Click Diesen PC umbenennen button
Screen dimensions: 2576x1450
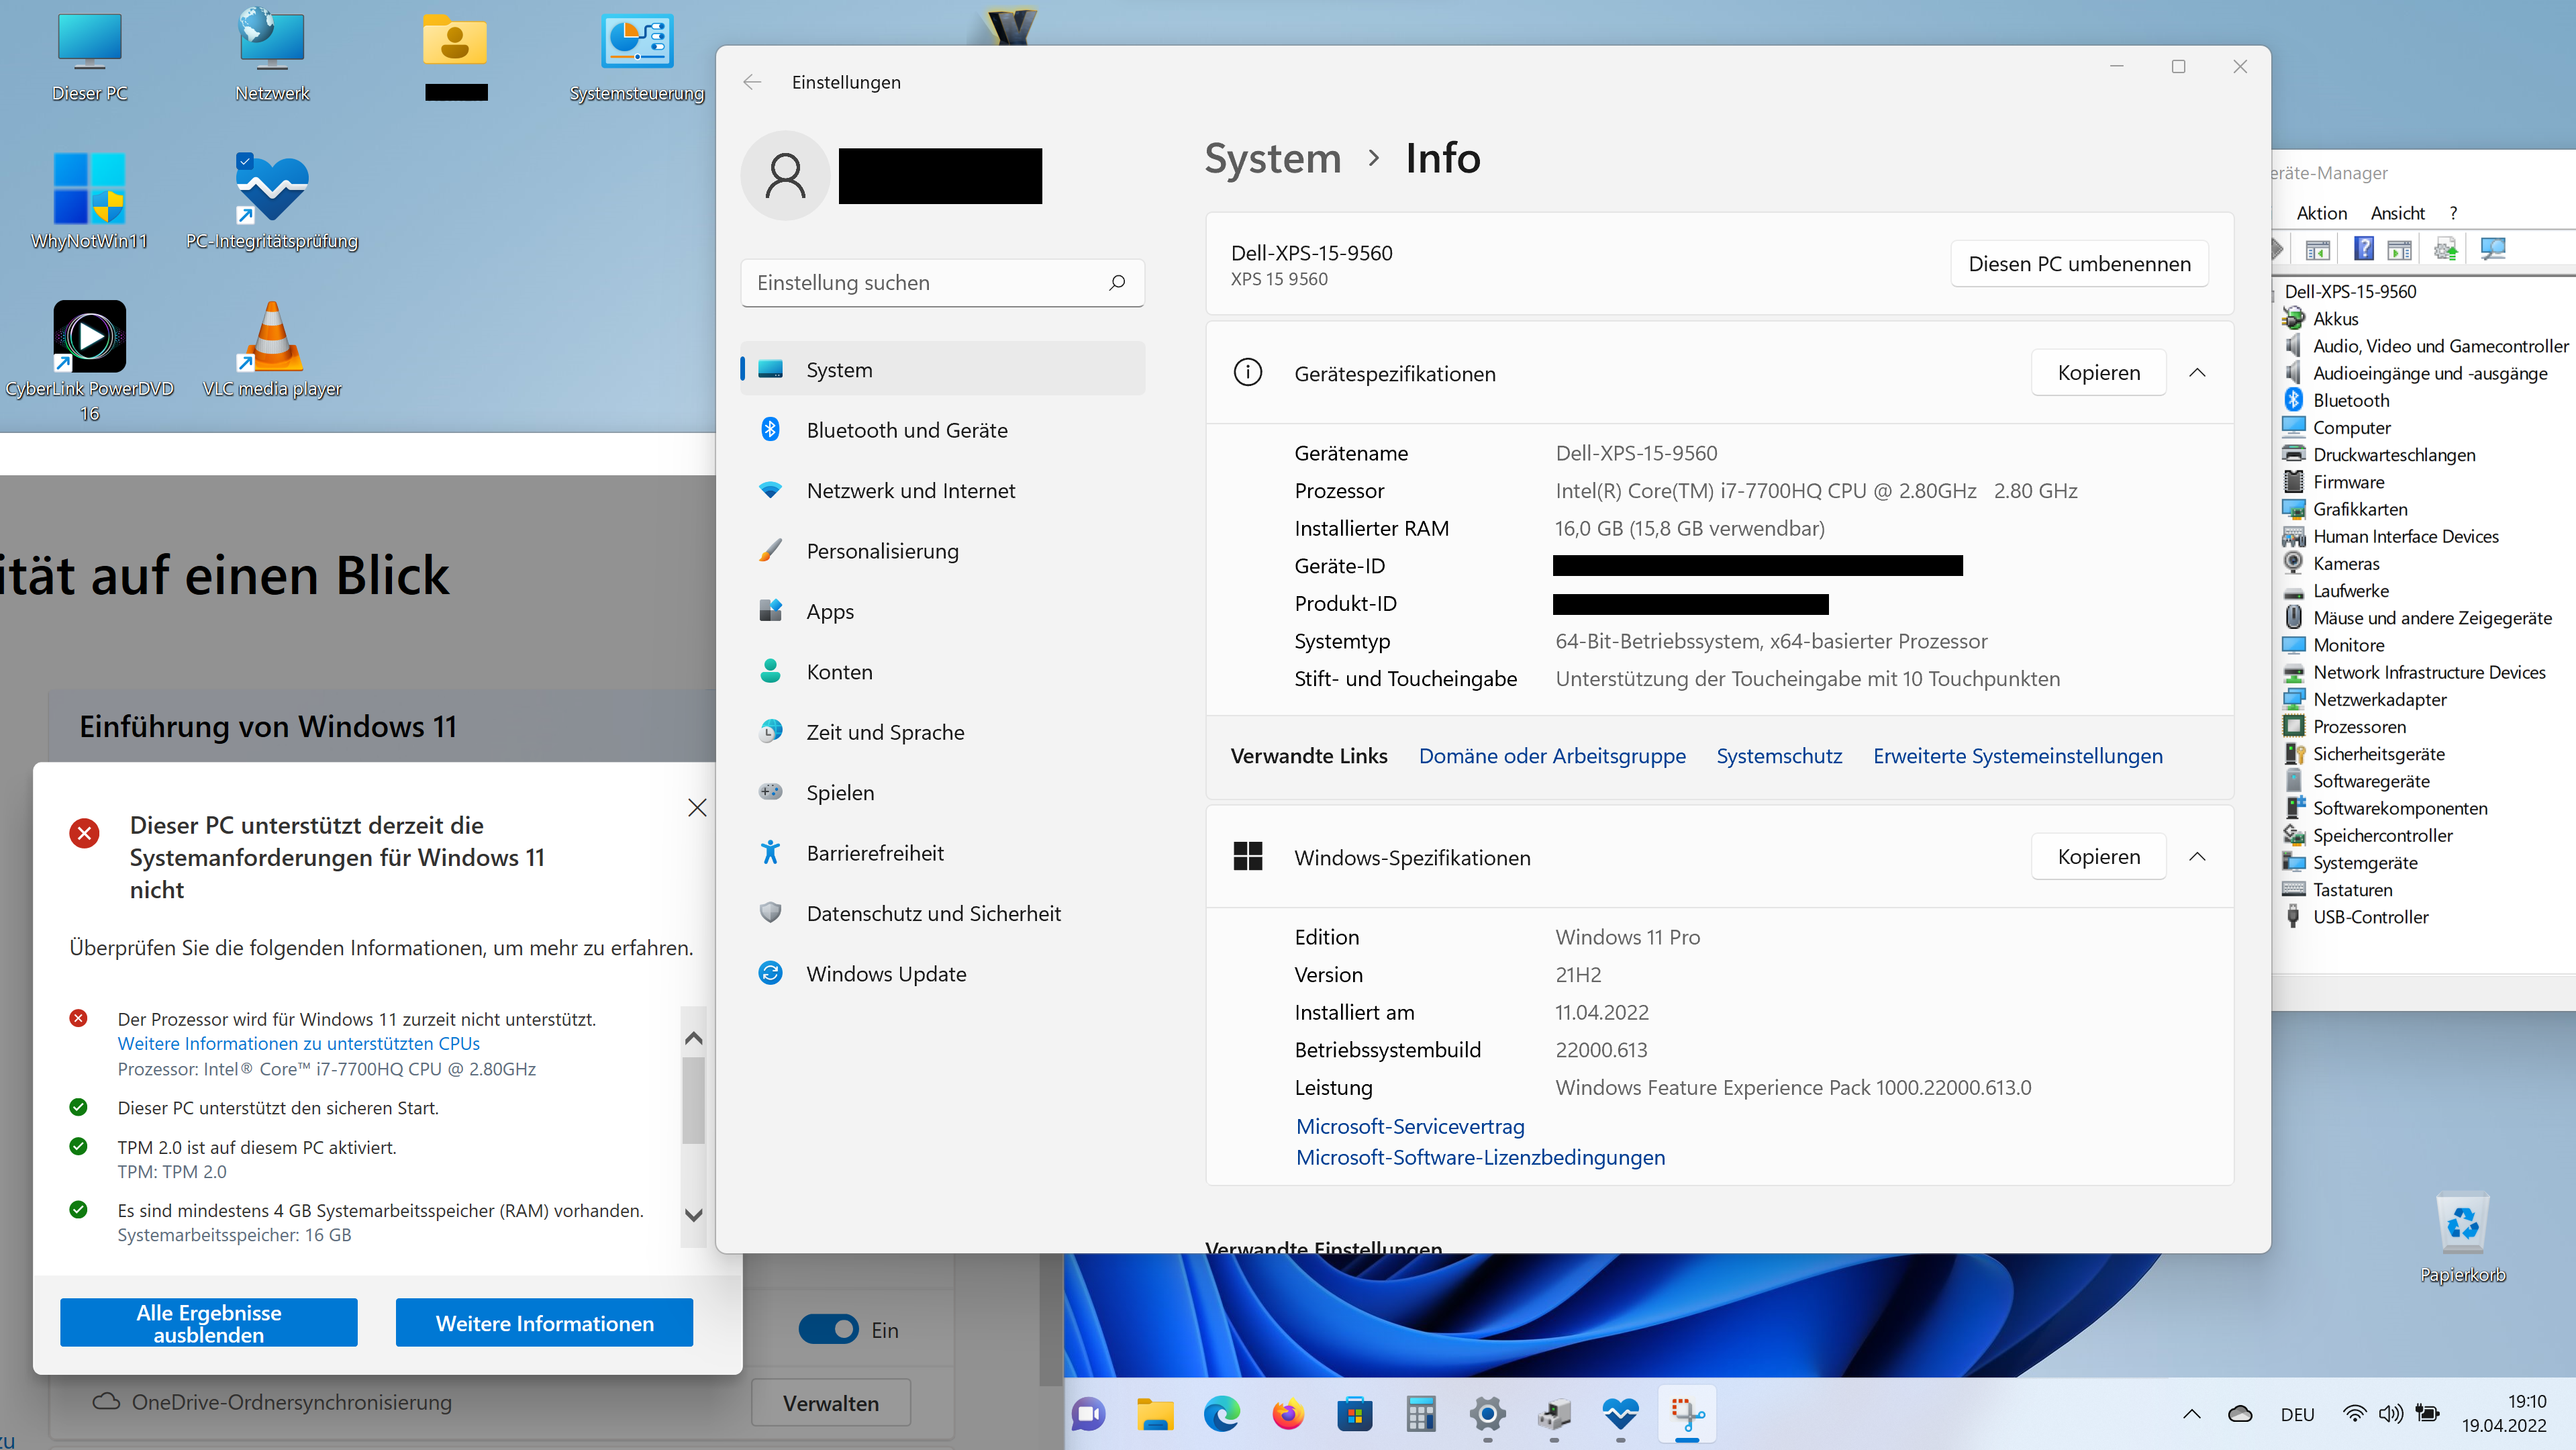(2079, 264)
